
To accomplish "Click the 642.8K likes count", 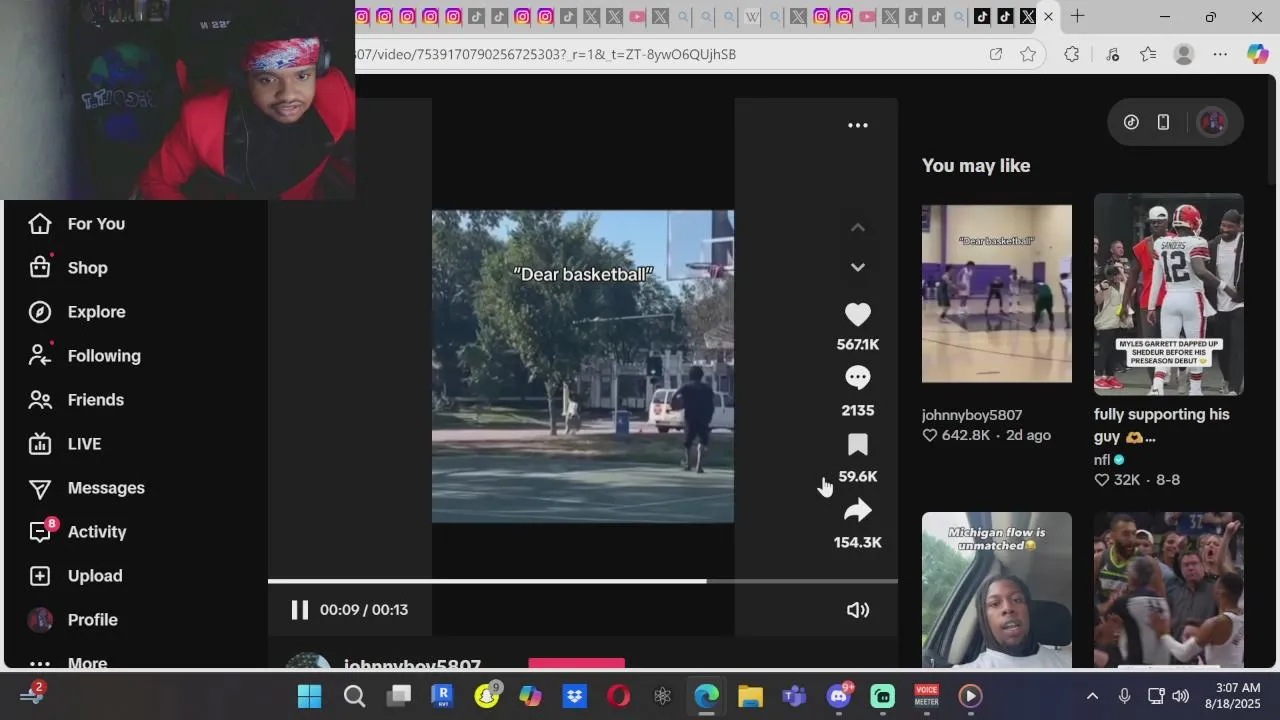I will pos(957,436).
